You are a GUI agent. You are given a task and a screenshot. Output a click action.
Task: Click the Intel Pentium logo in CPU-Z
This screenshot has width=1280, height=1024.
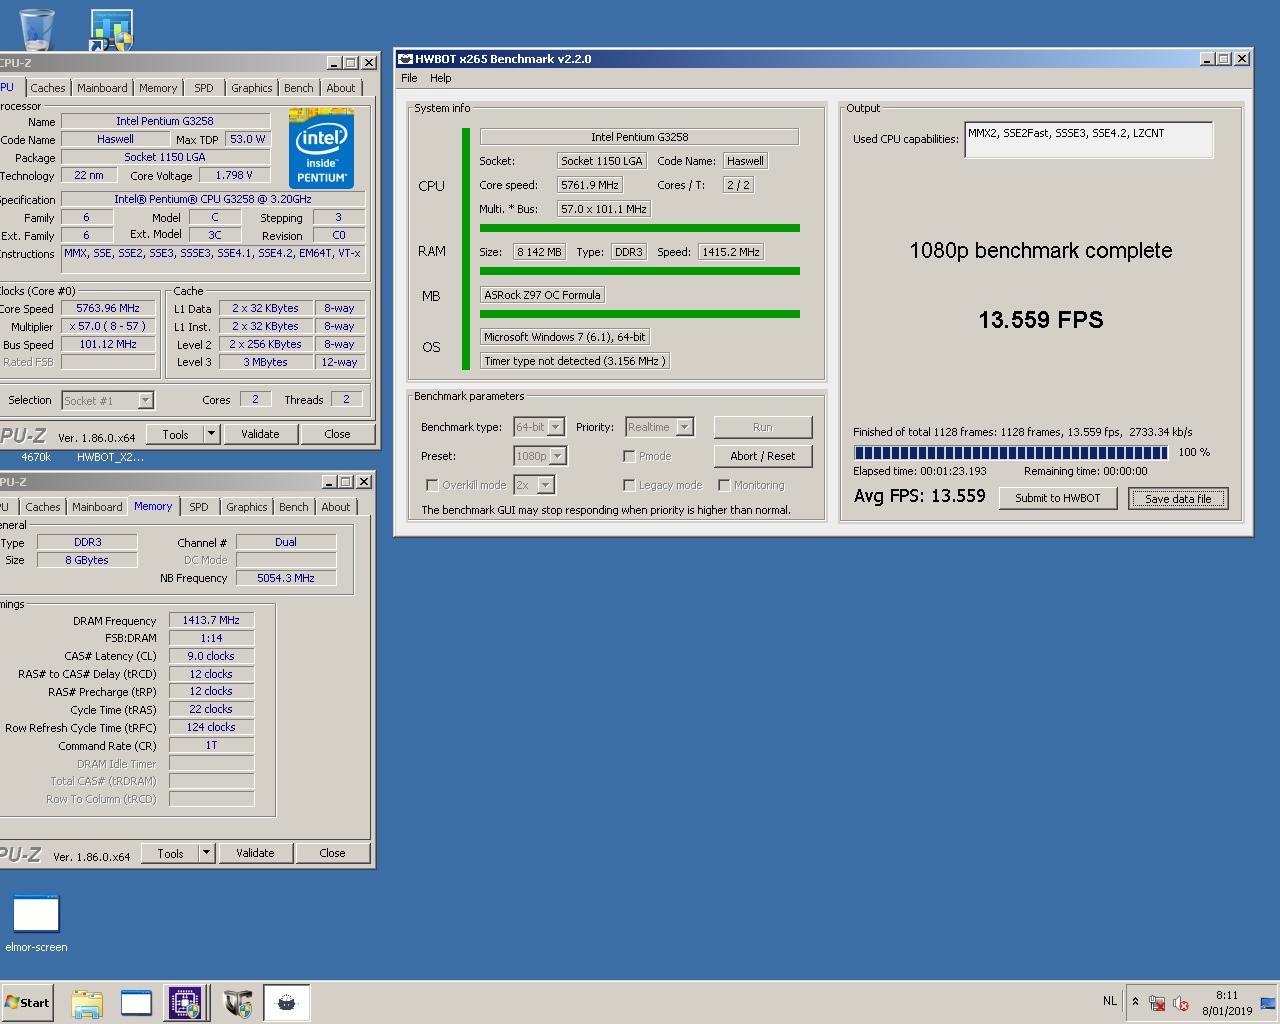pyautogui.click(x=322, y=150)
